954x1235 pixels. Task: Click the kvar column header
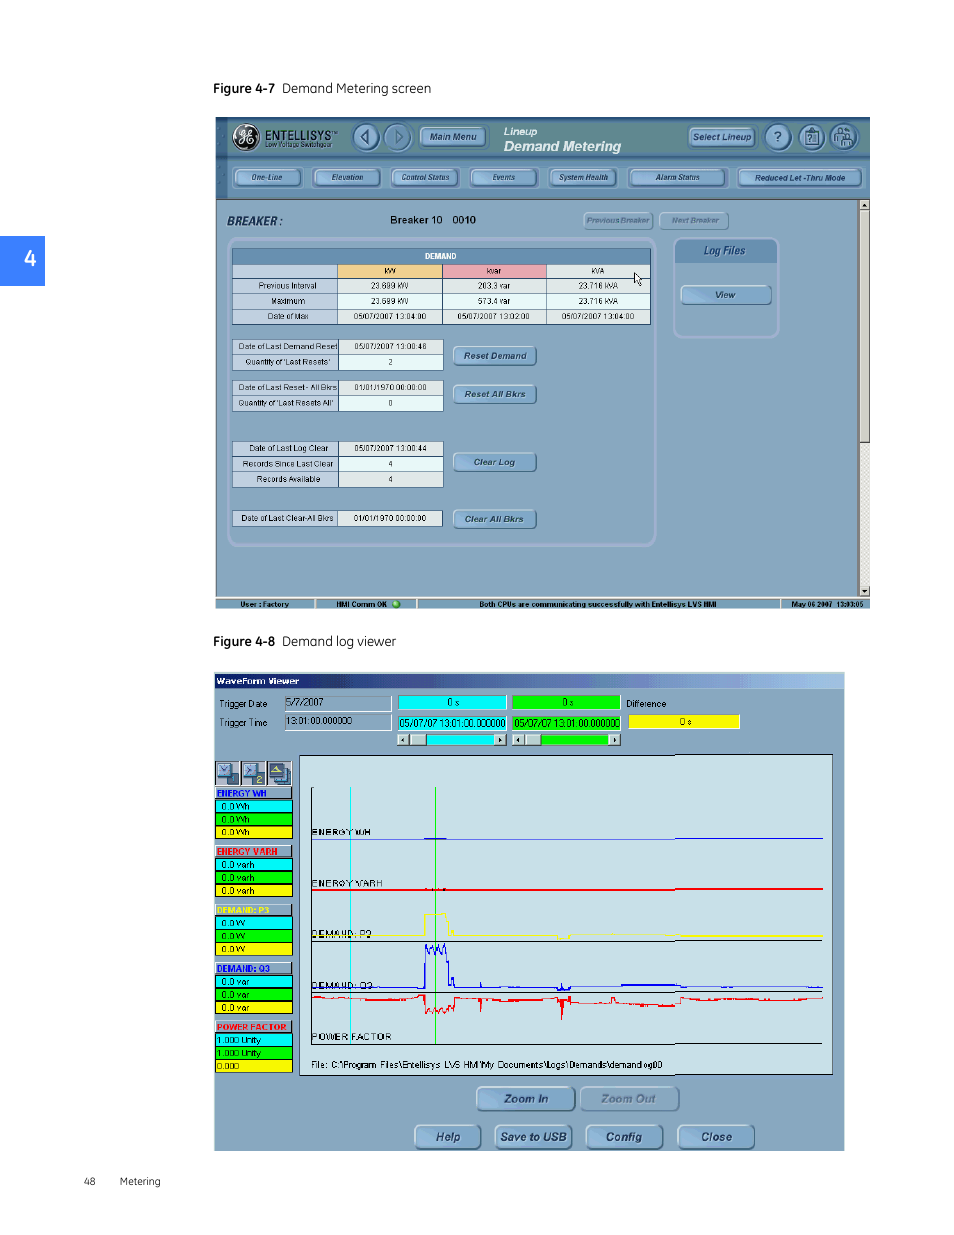tap(494, 271)
